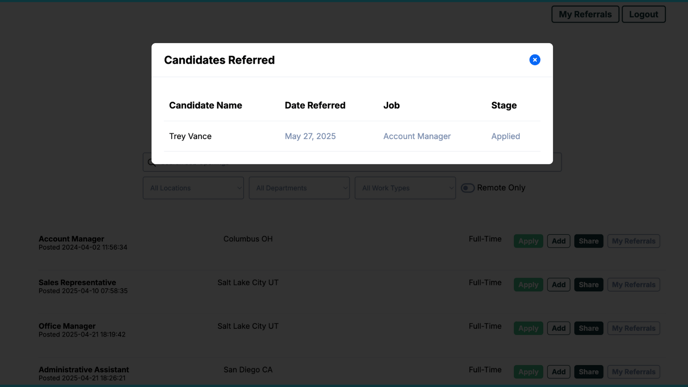
Task: Log out using the Logout button
Action: point(643,14)
